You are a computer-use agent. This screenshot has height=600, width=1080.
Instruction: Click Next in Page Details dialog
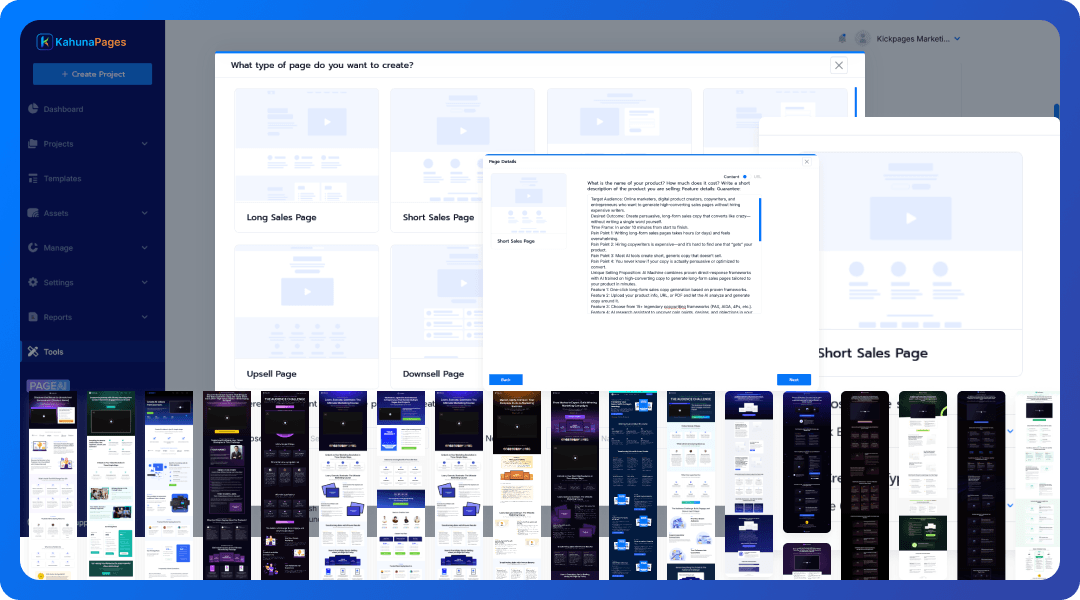[x=793, y=380]
